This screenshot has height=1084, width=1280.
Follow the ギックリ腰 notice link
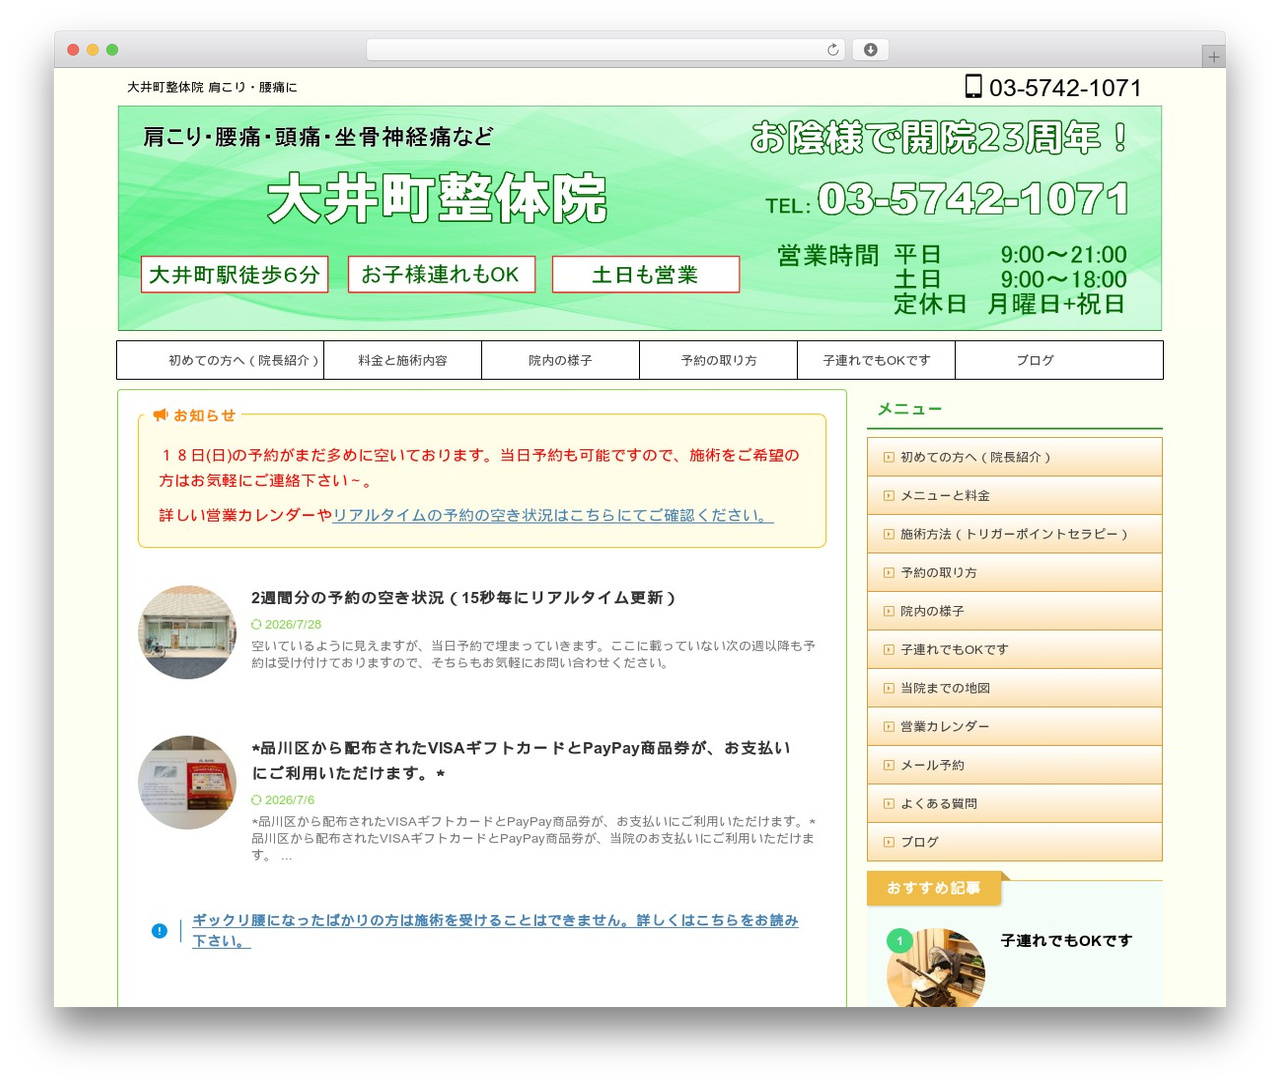(x=495, y=930)
